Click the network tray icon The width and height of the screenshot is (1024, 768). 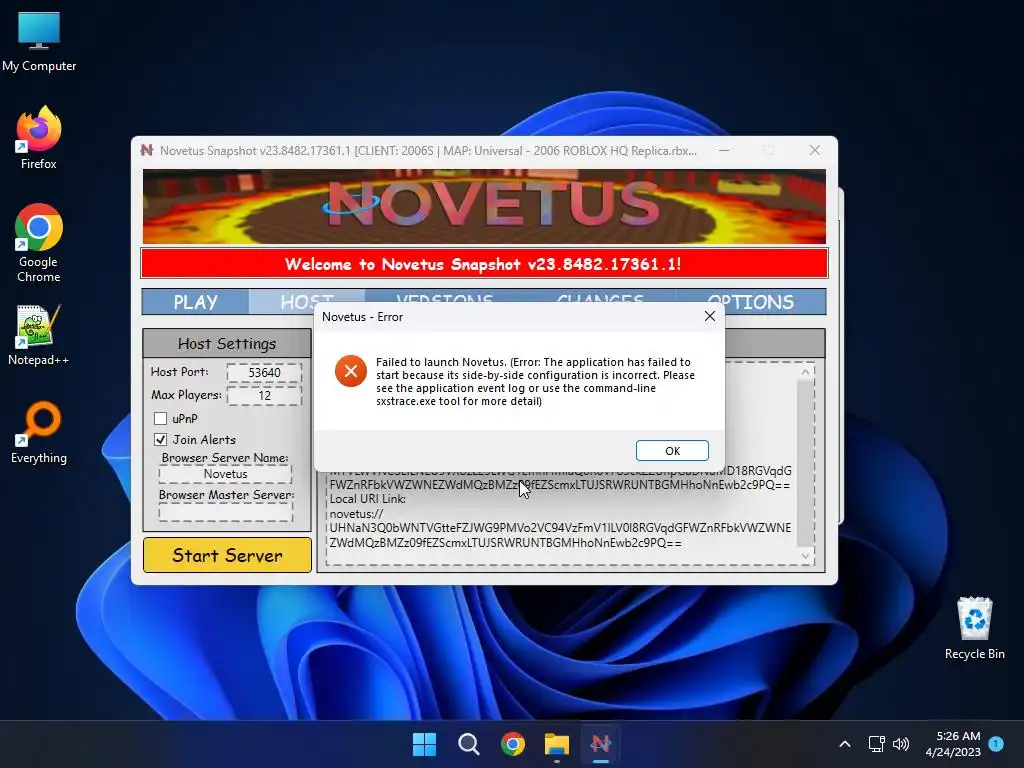pos(876,744)
